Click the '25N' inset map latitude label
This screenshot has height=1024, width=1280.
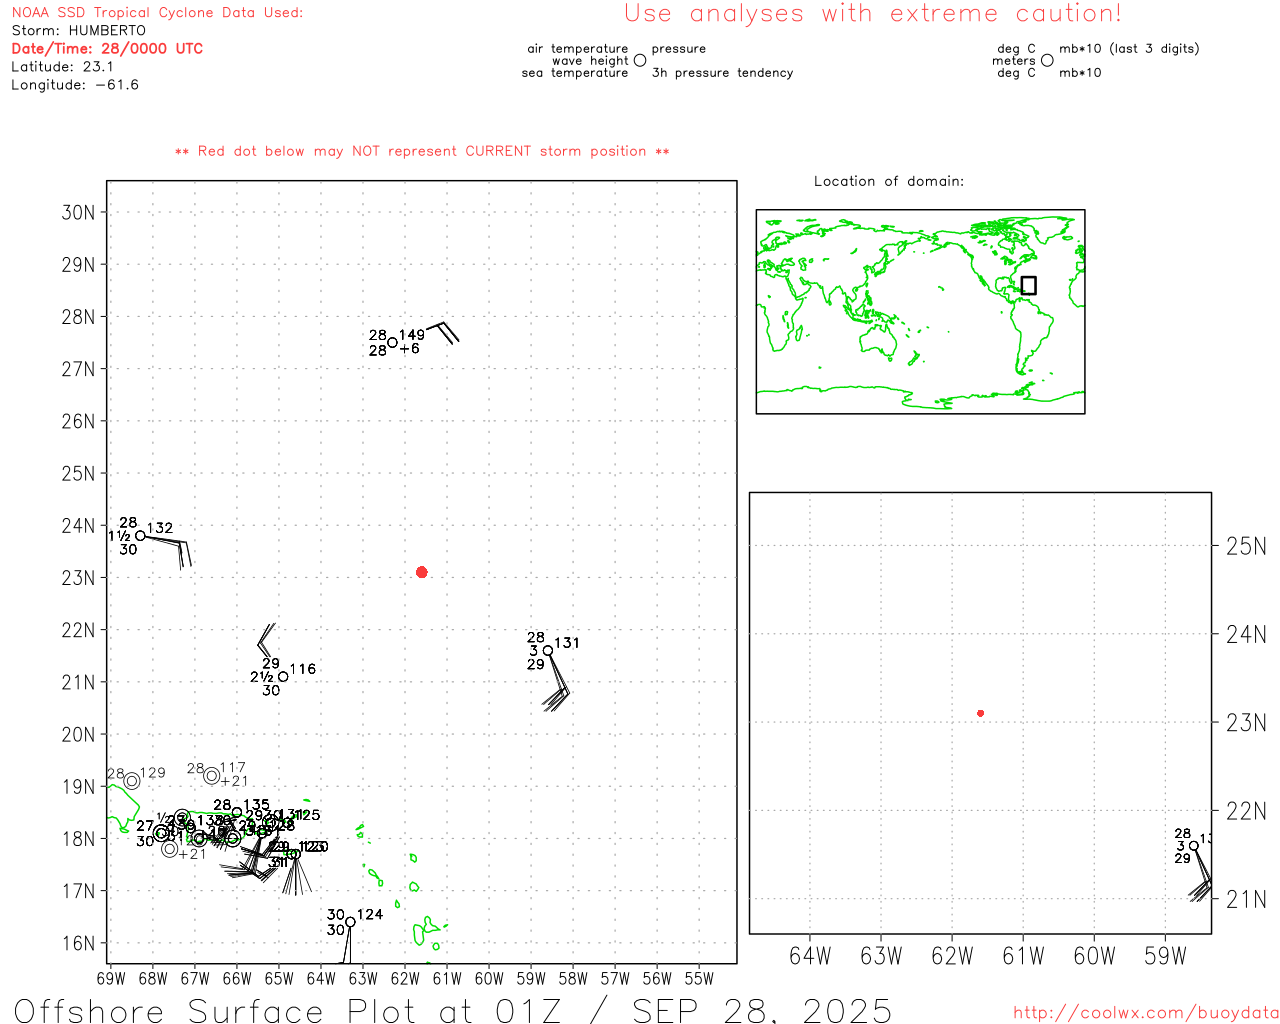pos(1246,547)
